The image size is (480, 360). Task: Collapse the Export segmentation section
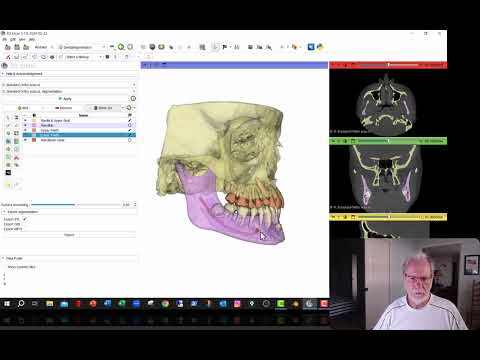pyautogui.click(x=68, y=212)
